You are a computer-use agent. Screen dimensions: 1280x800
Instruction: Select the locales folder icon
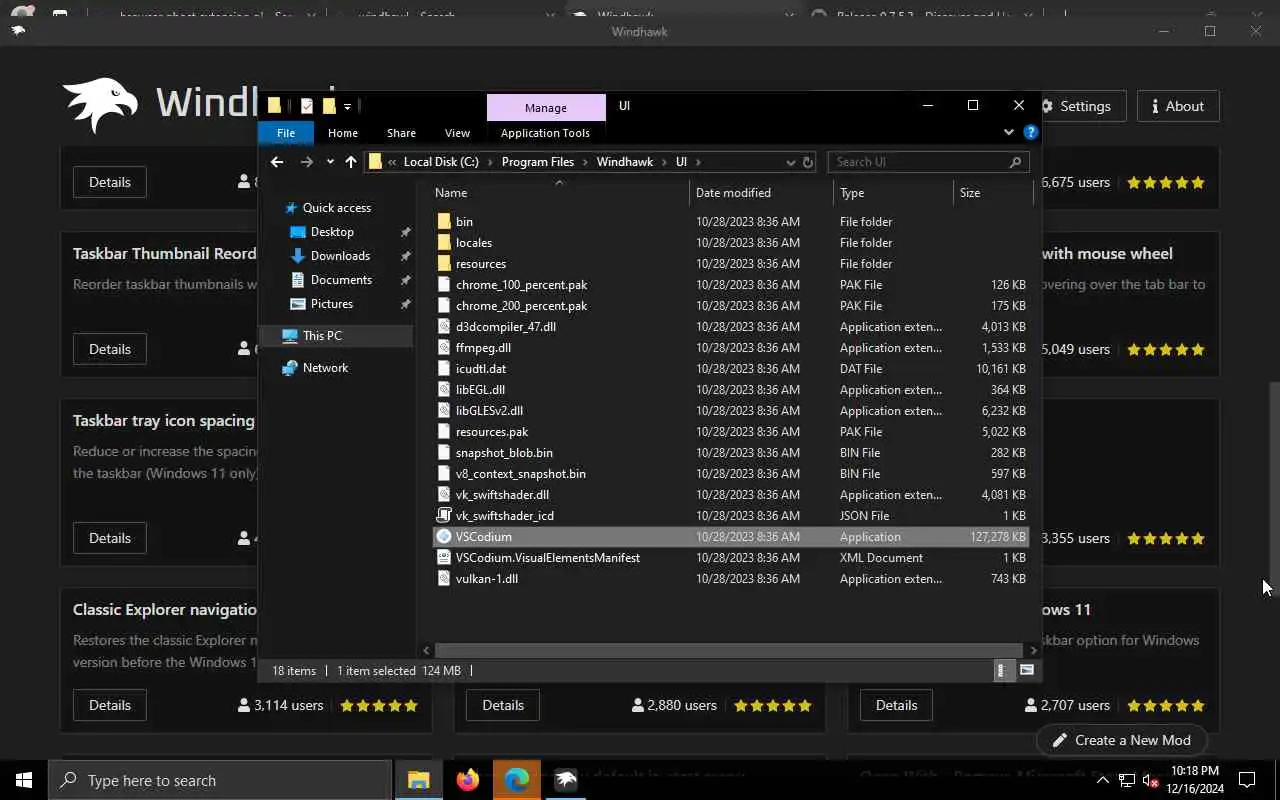[x=444, y=243]
